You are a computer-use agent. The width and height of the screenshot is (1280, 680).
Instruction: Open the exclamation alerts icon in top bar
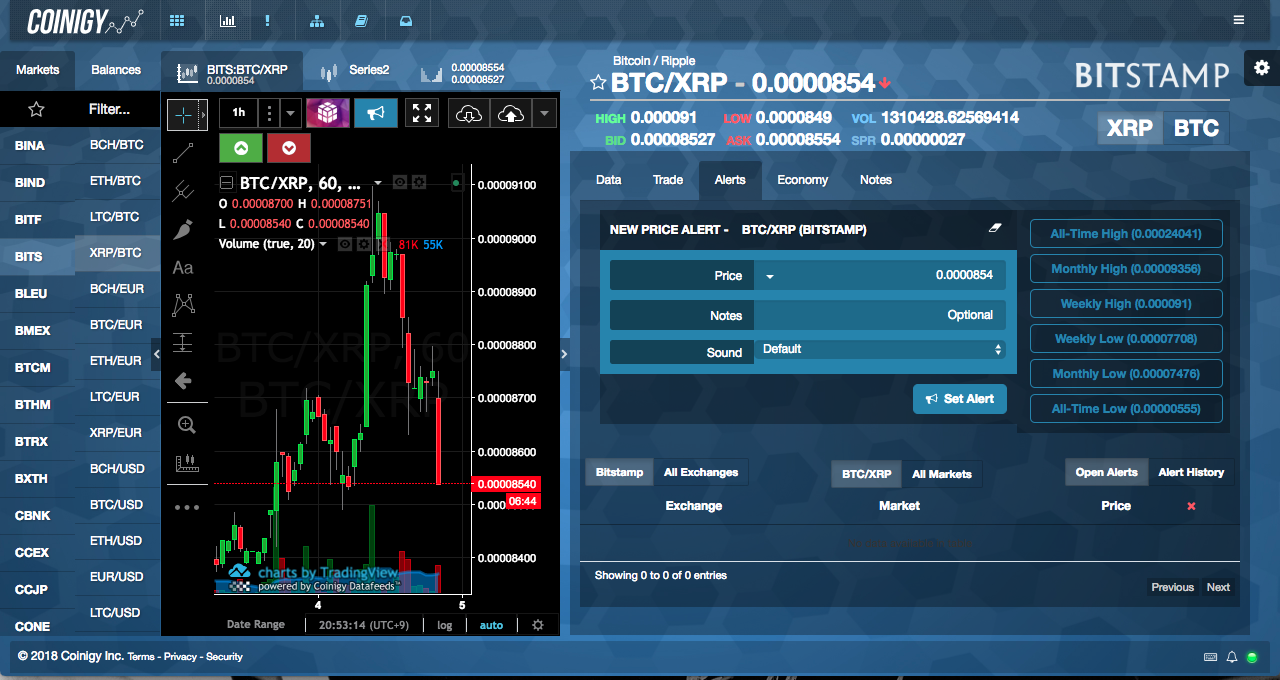tap(267, 20)
